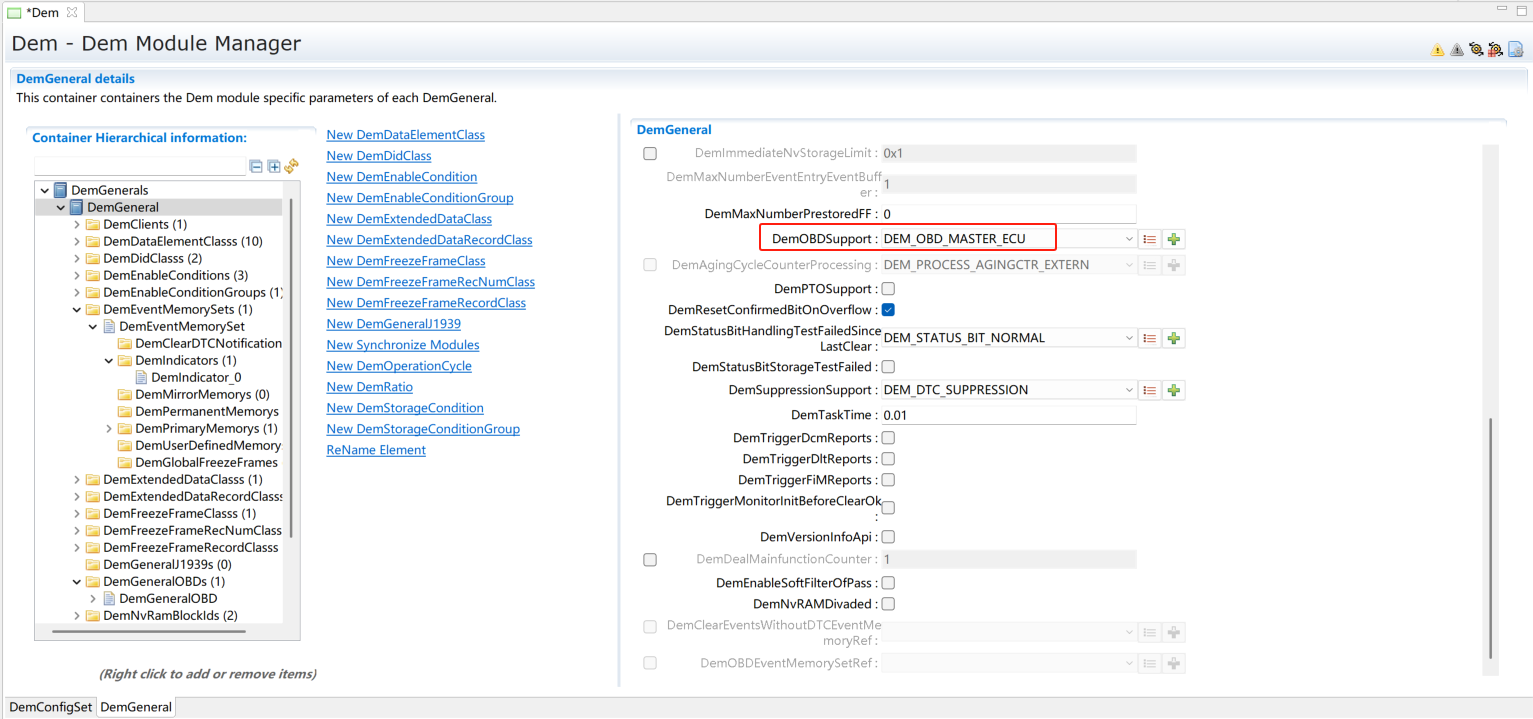Tick the DemVersionInfoApi checkbox
The image size is (1533, 719).
pos(888,537)
